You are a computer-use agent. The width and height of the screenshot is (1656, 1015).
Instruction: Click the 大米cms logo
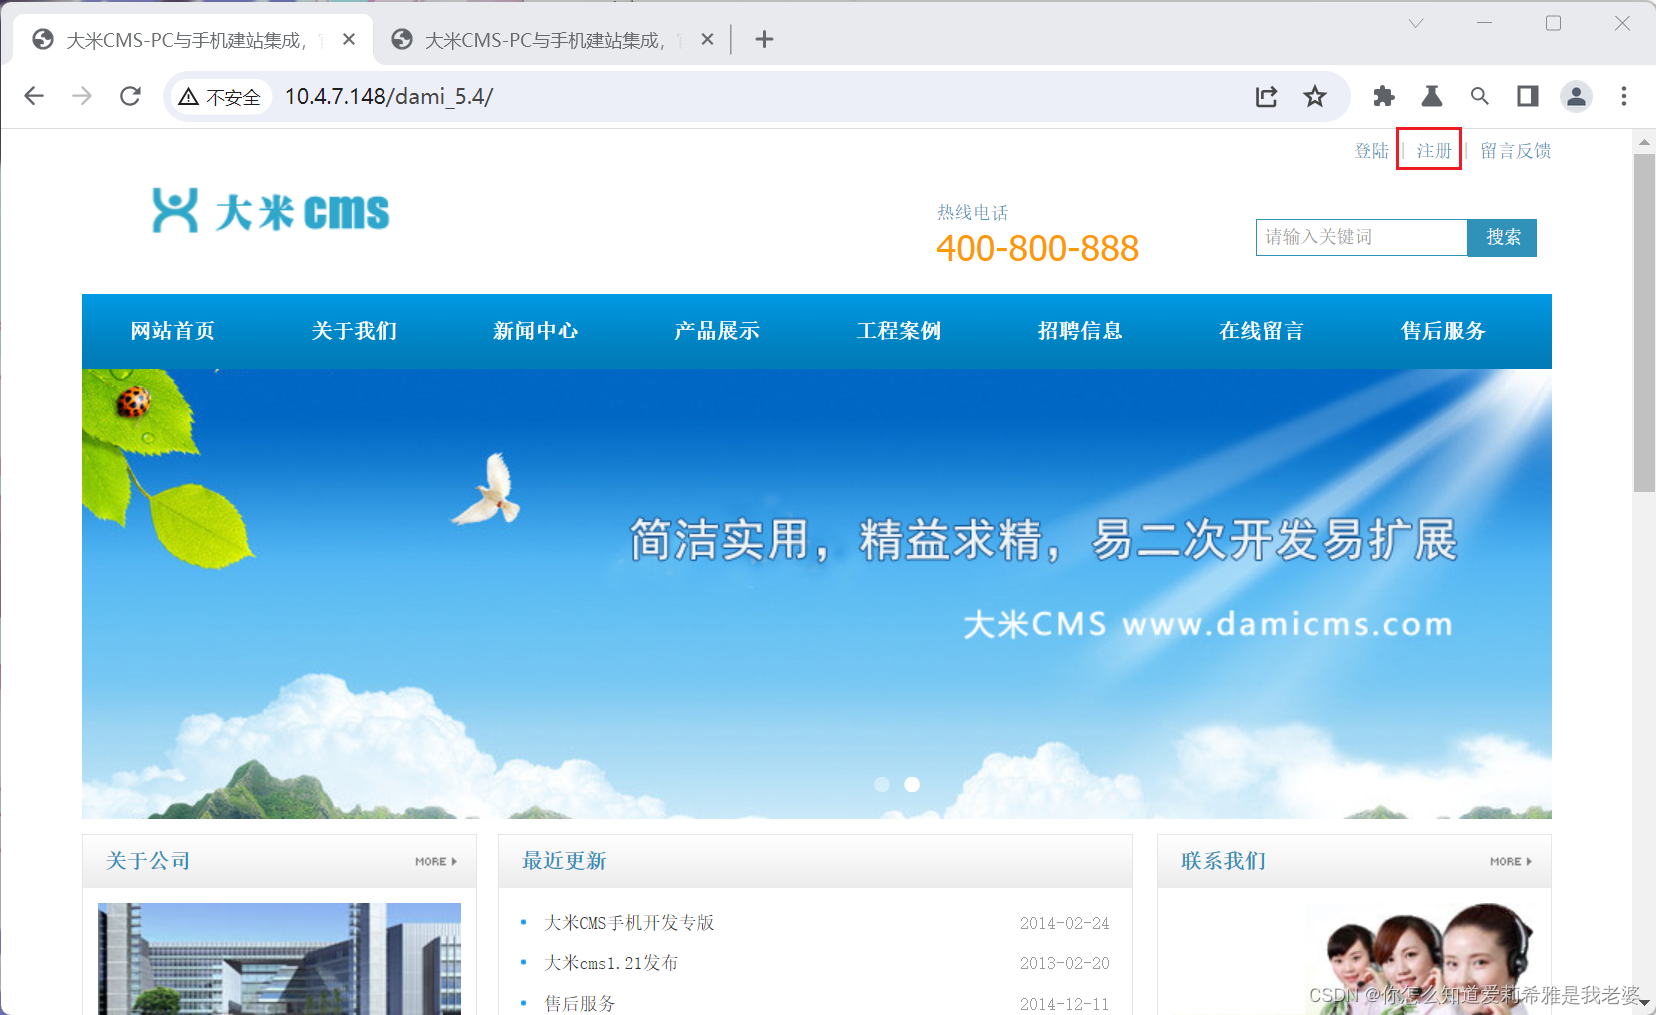(271, 211)
